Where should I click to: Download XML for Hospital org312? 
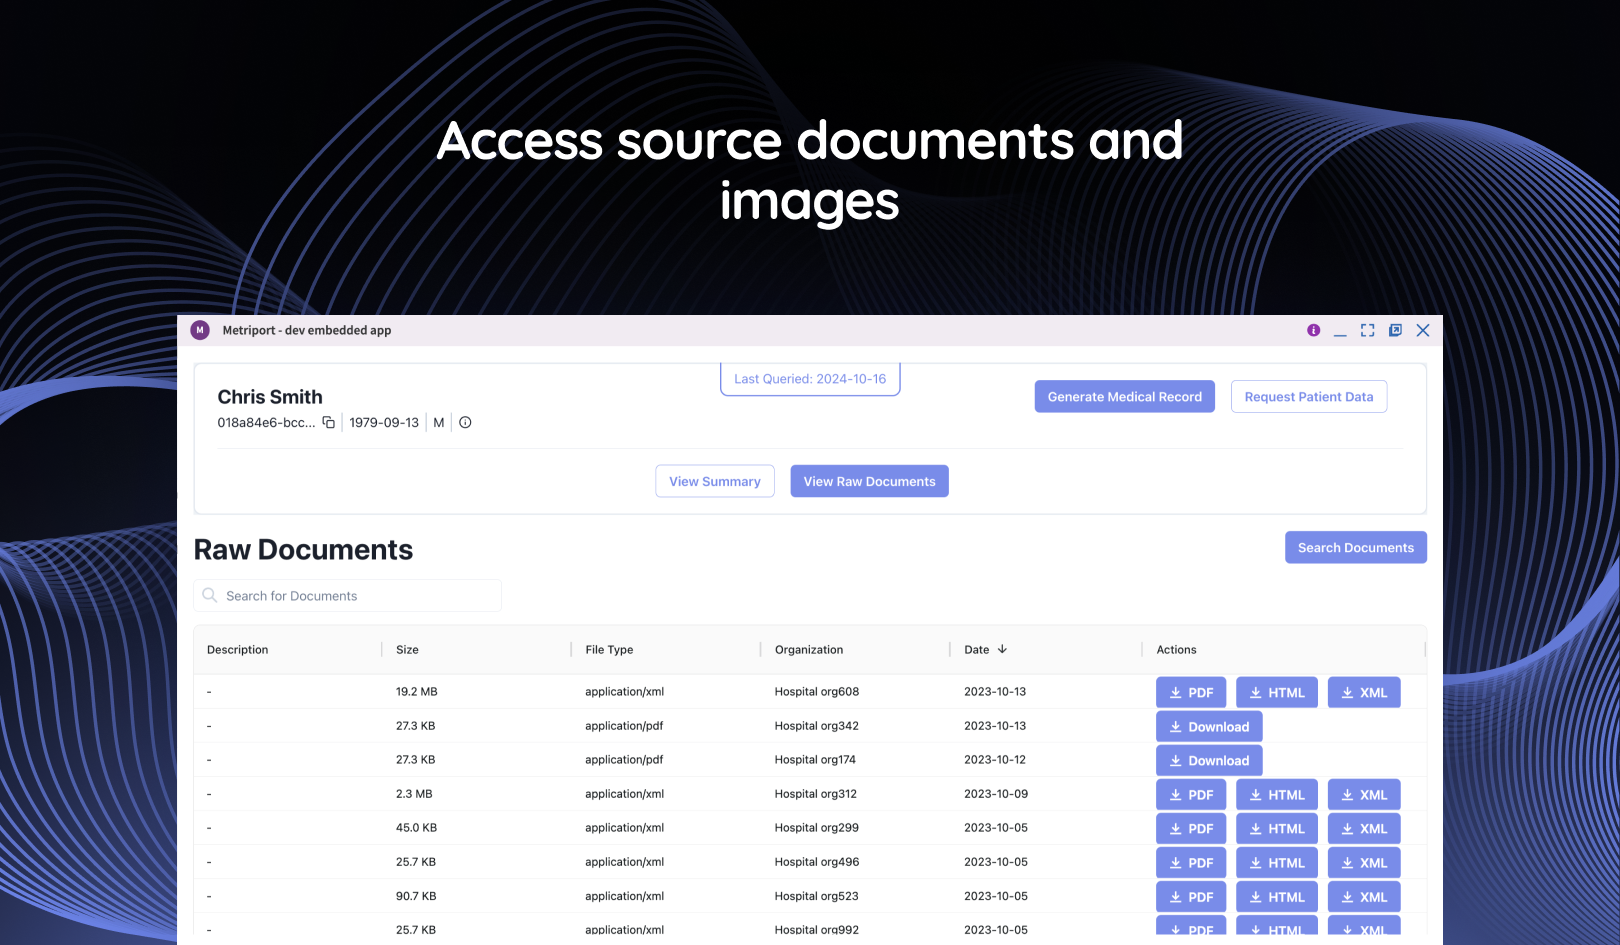point(1364,794)
